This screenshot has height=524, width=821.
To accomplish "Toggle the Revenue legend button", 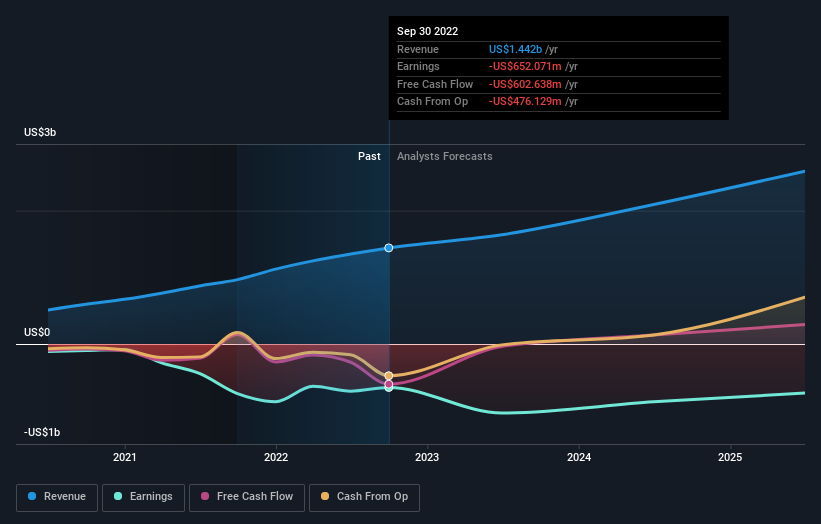I will [57, 497].
